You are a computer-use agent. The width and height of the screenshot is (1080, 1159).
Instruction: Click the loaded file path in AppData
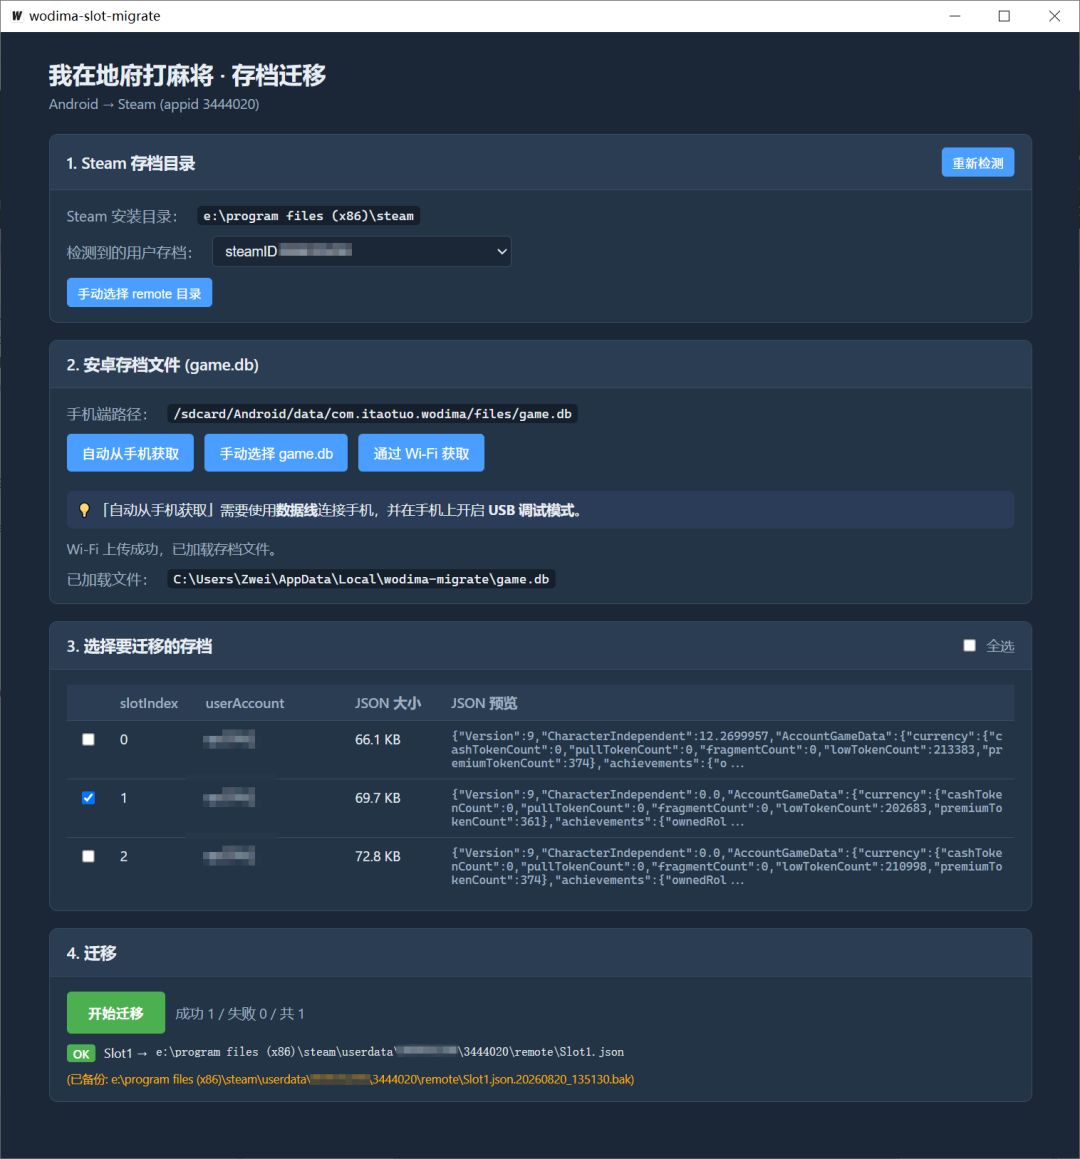361,579
